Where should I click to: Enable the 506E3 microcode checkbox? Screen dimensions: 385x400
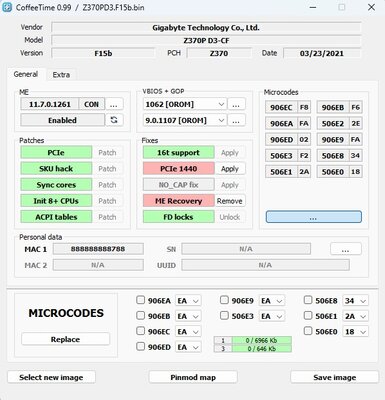pos(224,316)
